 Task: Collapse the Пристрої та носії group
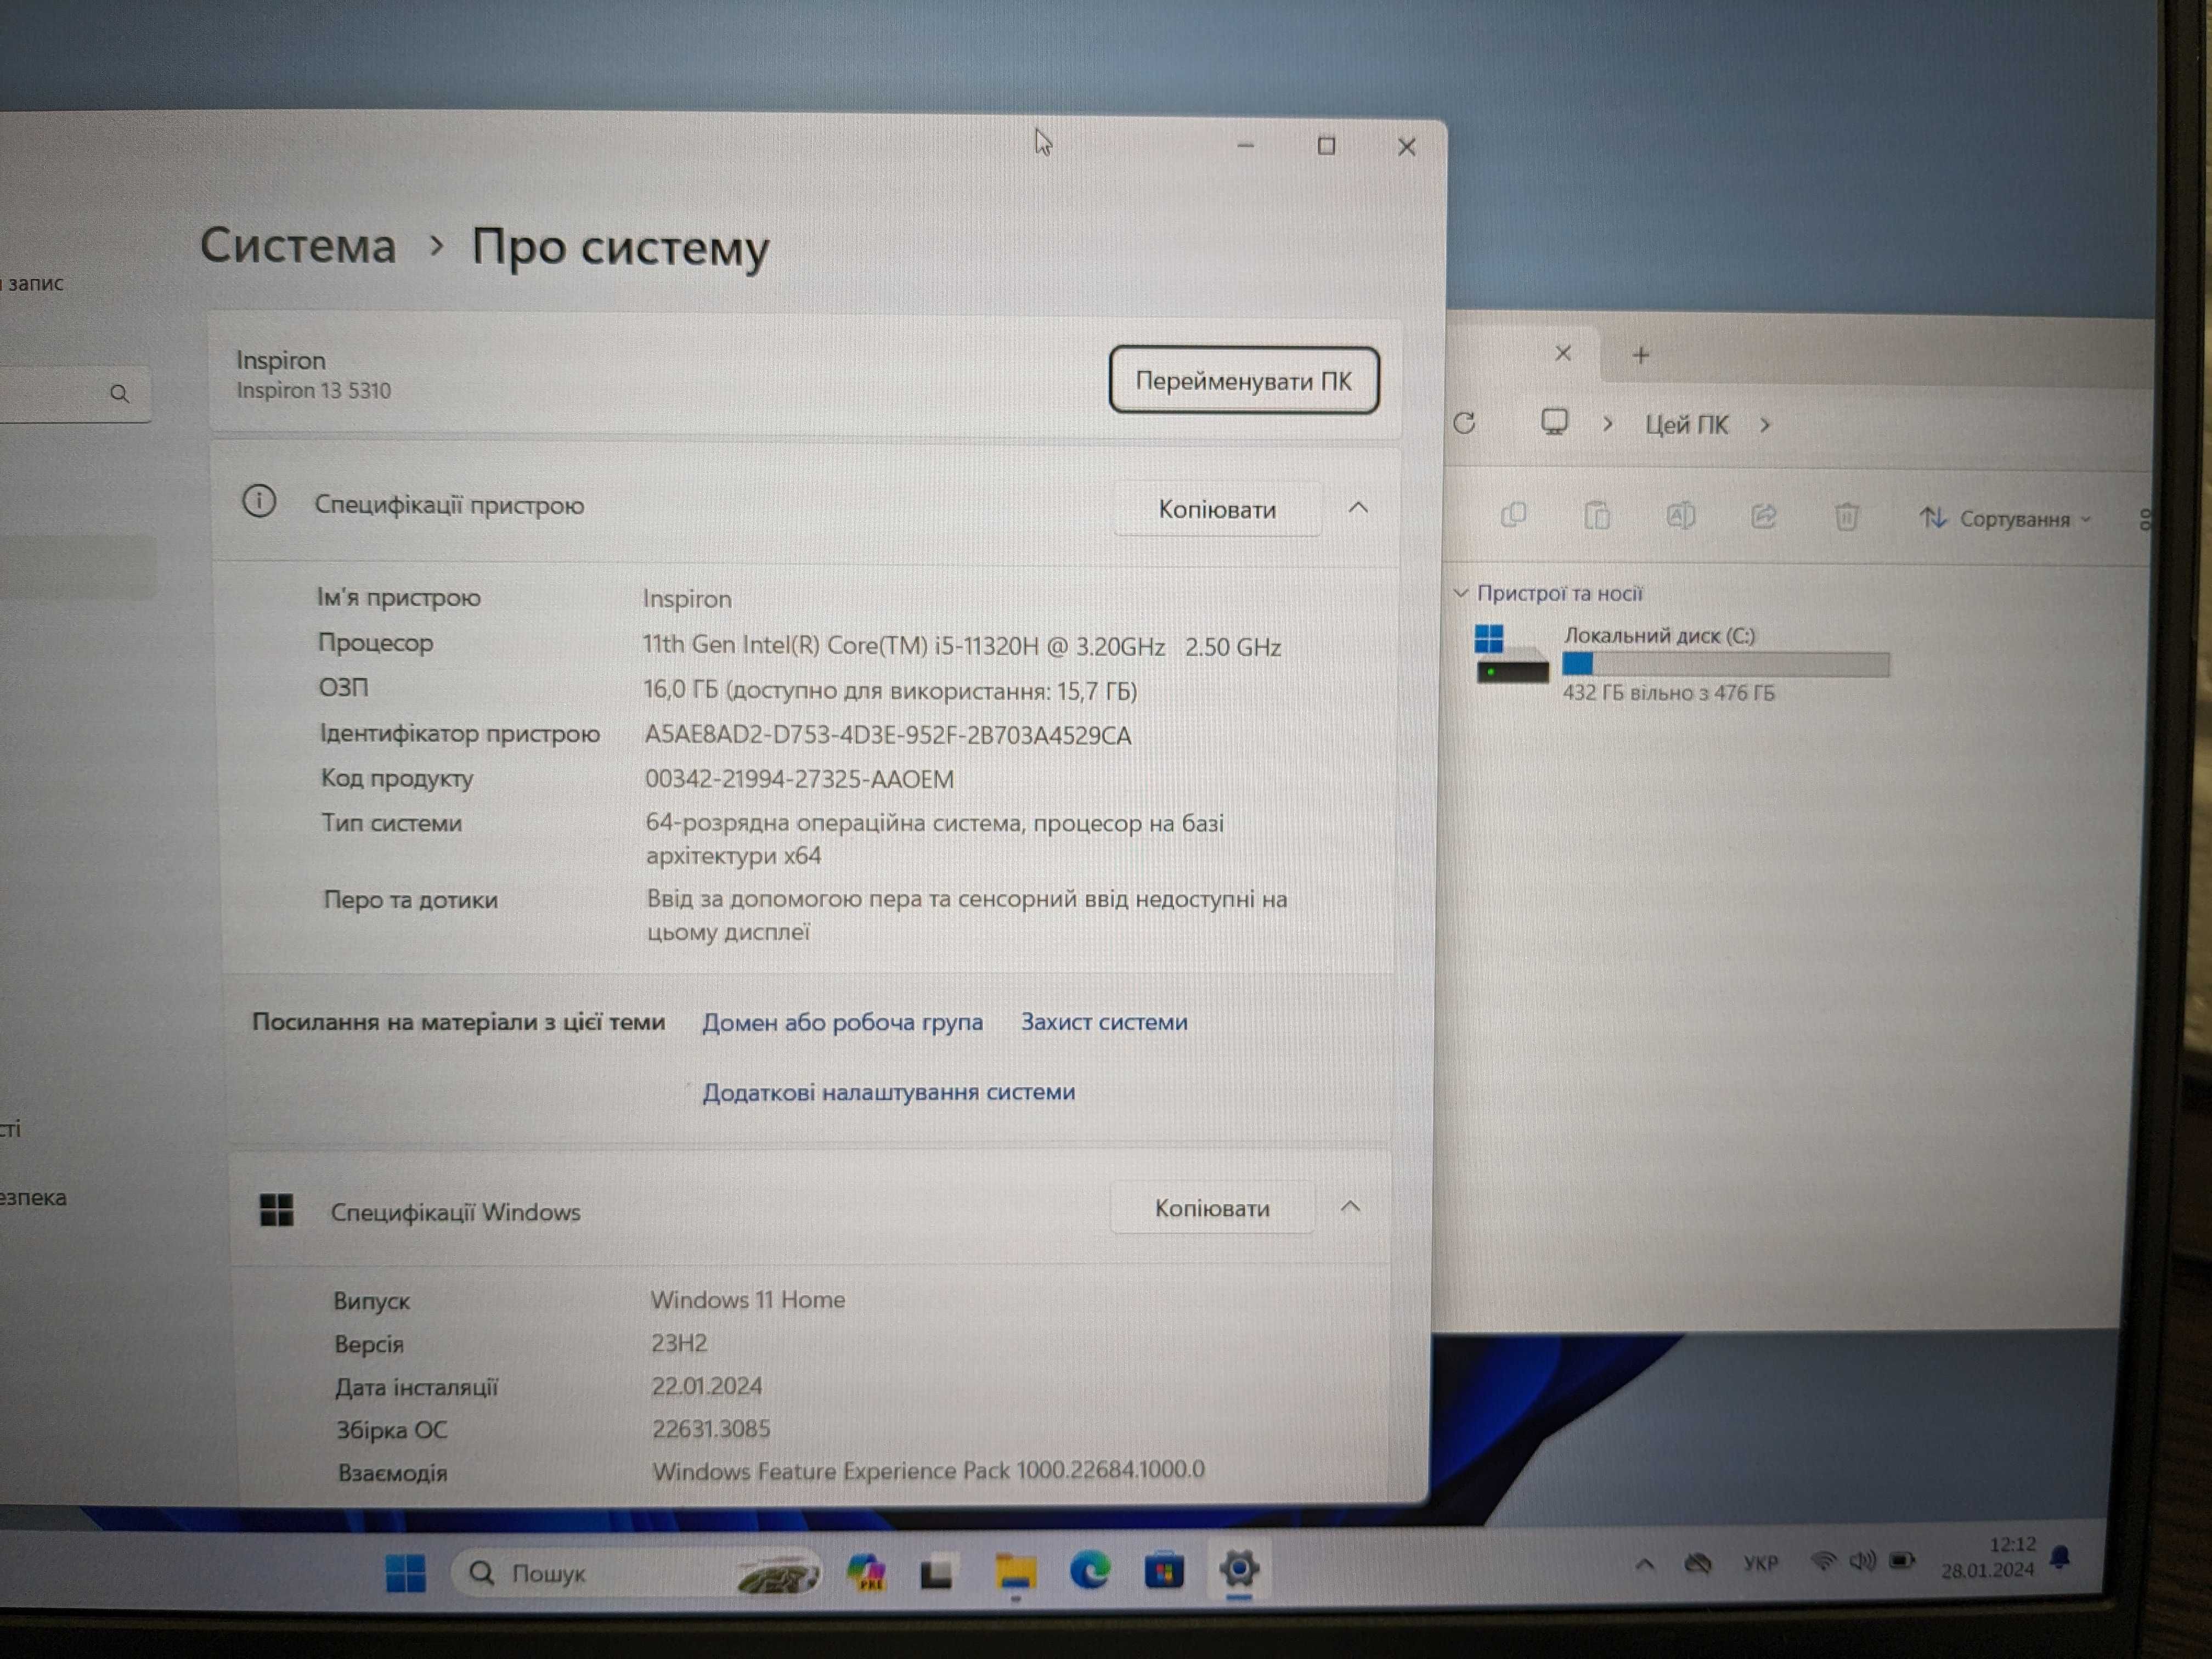1460,593
